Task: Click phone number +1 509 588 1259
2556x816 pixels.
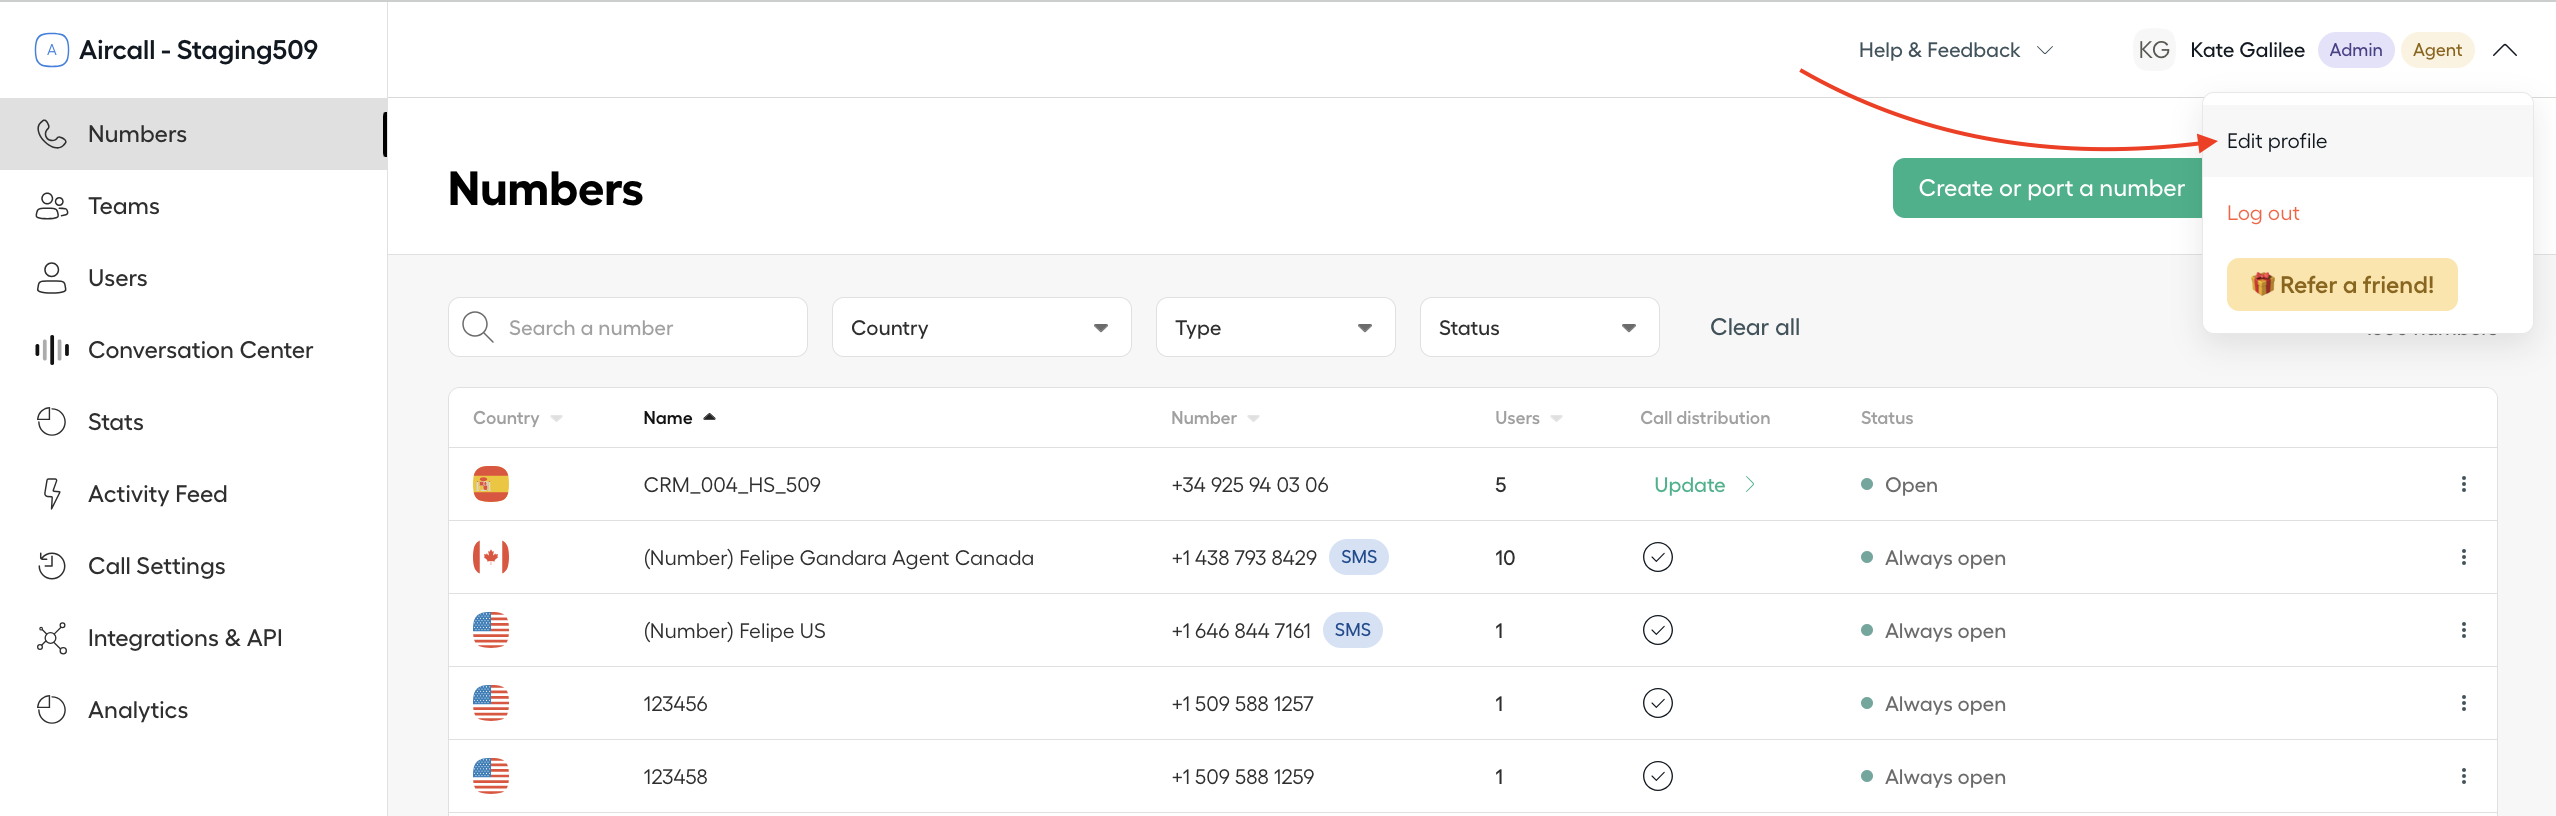Action: 1242,777
